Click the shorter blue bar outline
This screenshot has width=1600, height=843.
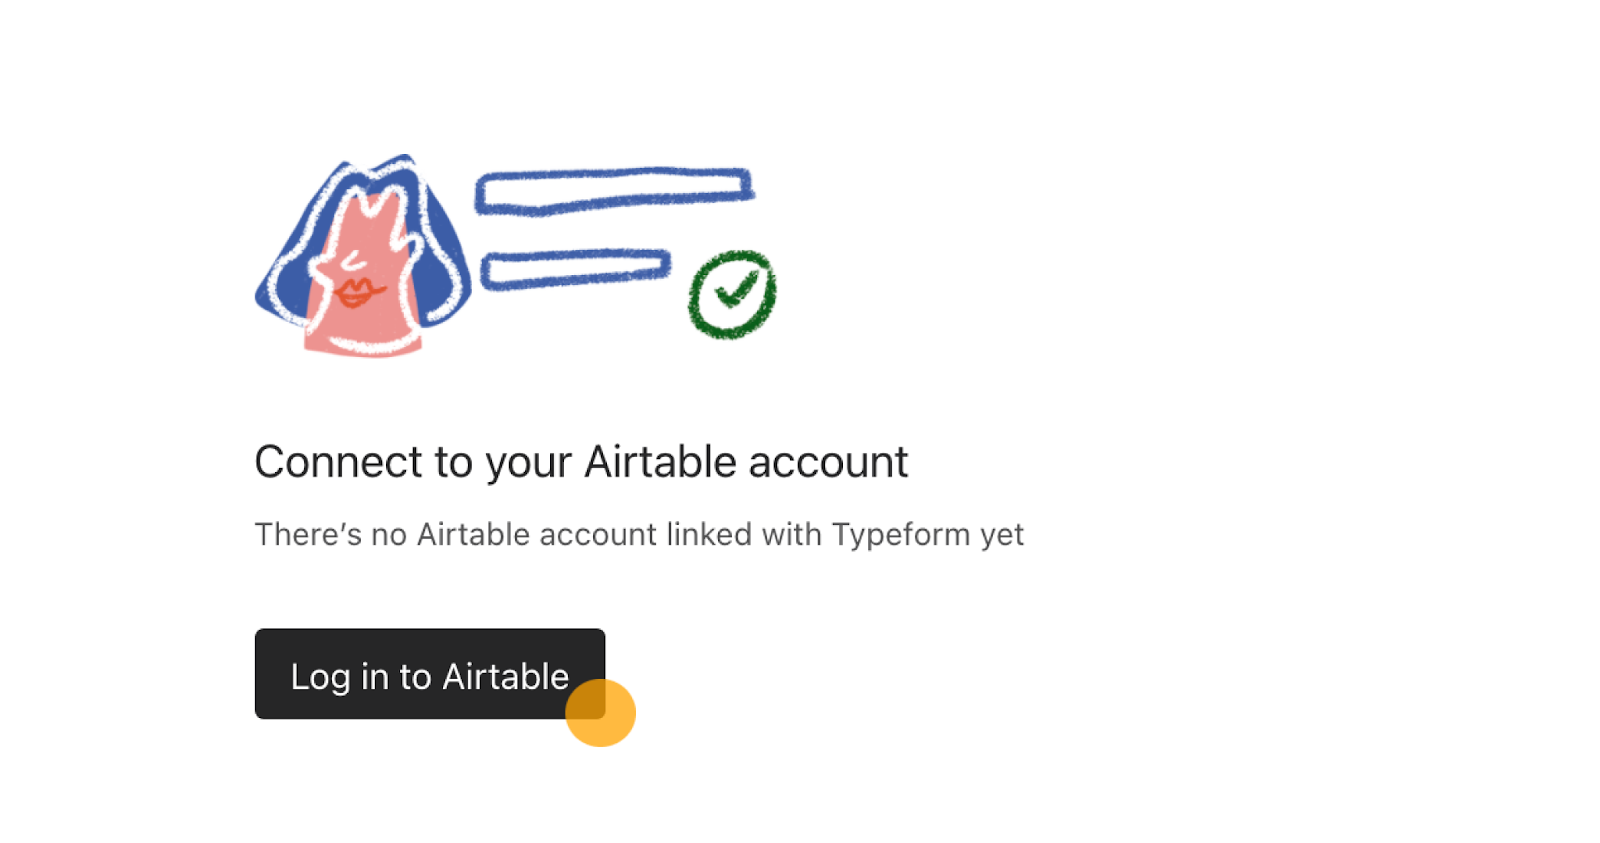tap(575, 269)
